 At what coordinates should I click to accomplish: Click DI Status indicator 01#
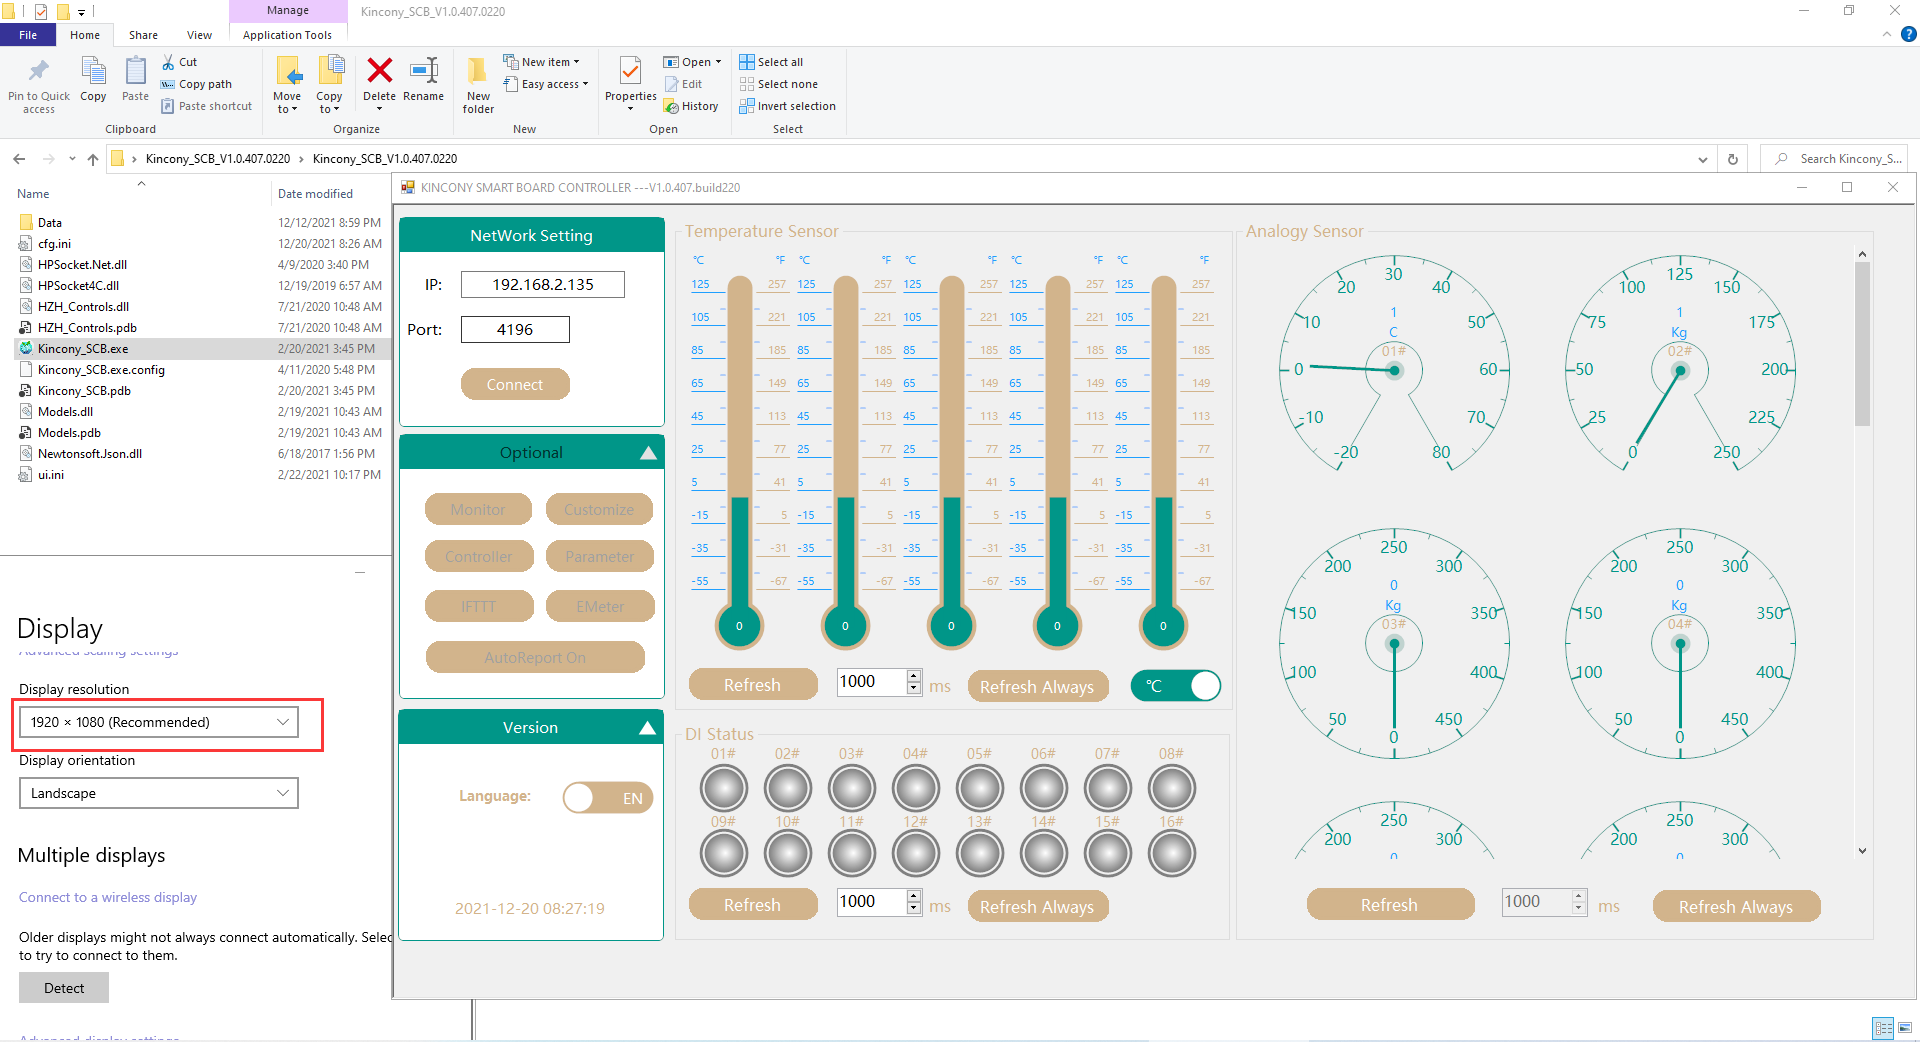click(x=724, y=789)
